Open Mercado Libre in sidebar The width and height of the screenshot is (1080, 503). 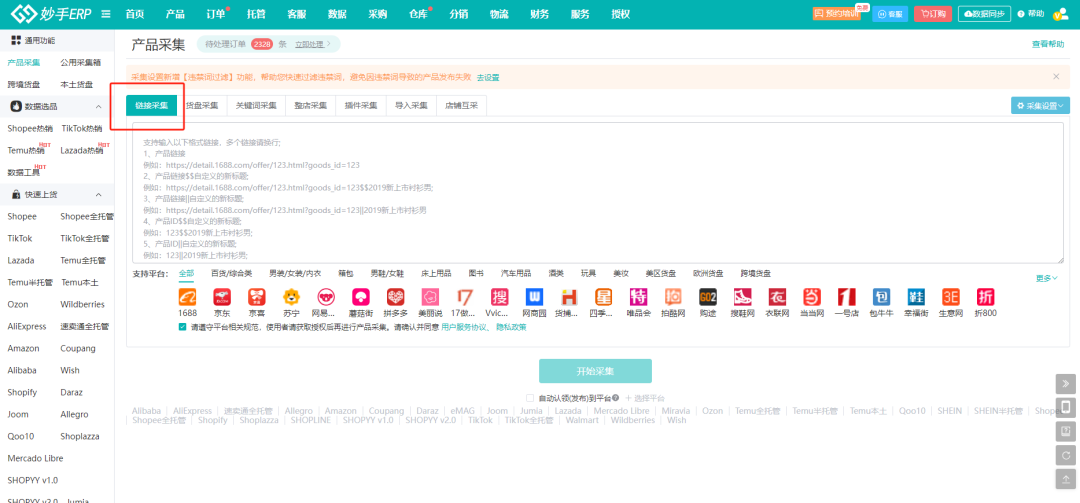(35, 458)
